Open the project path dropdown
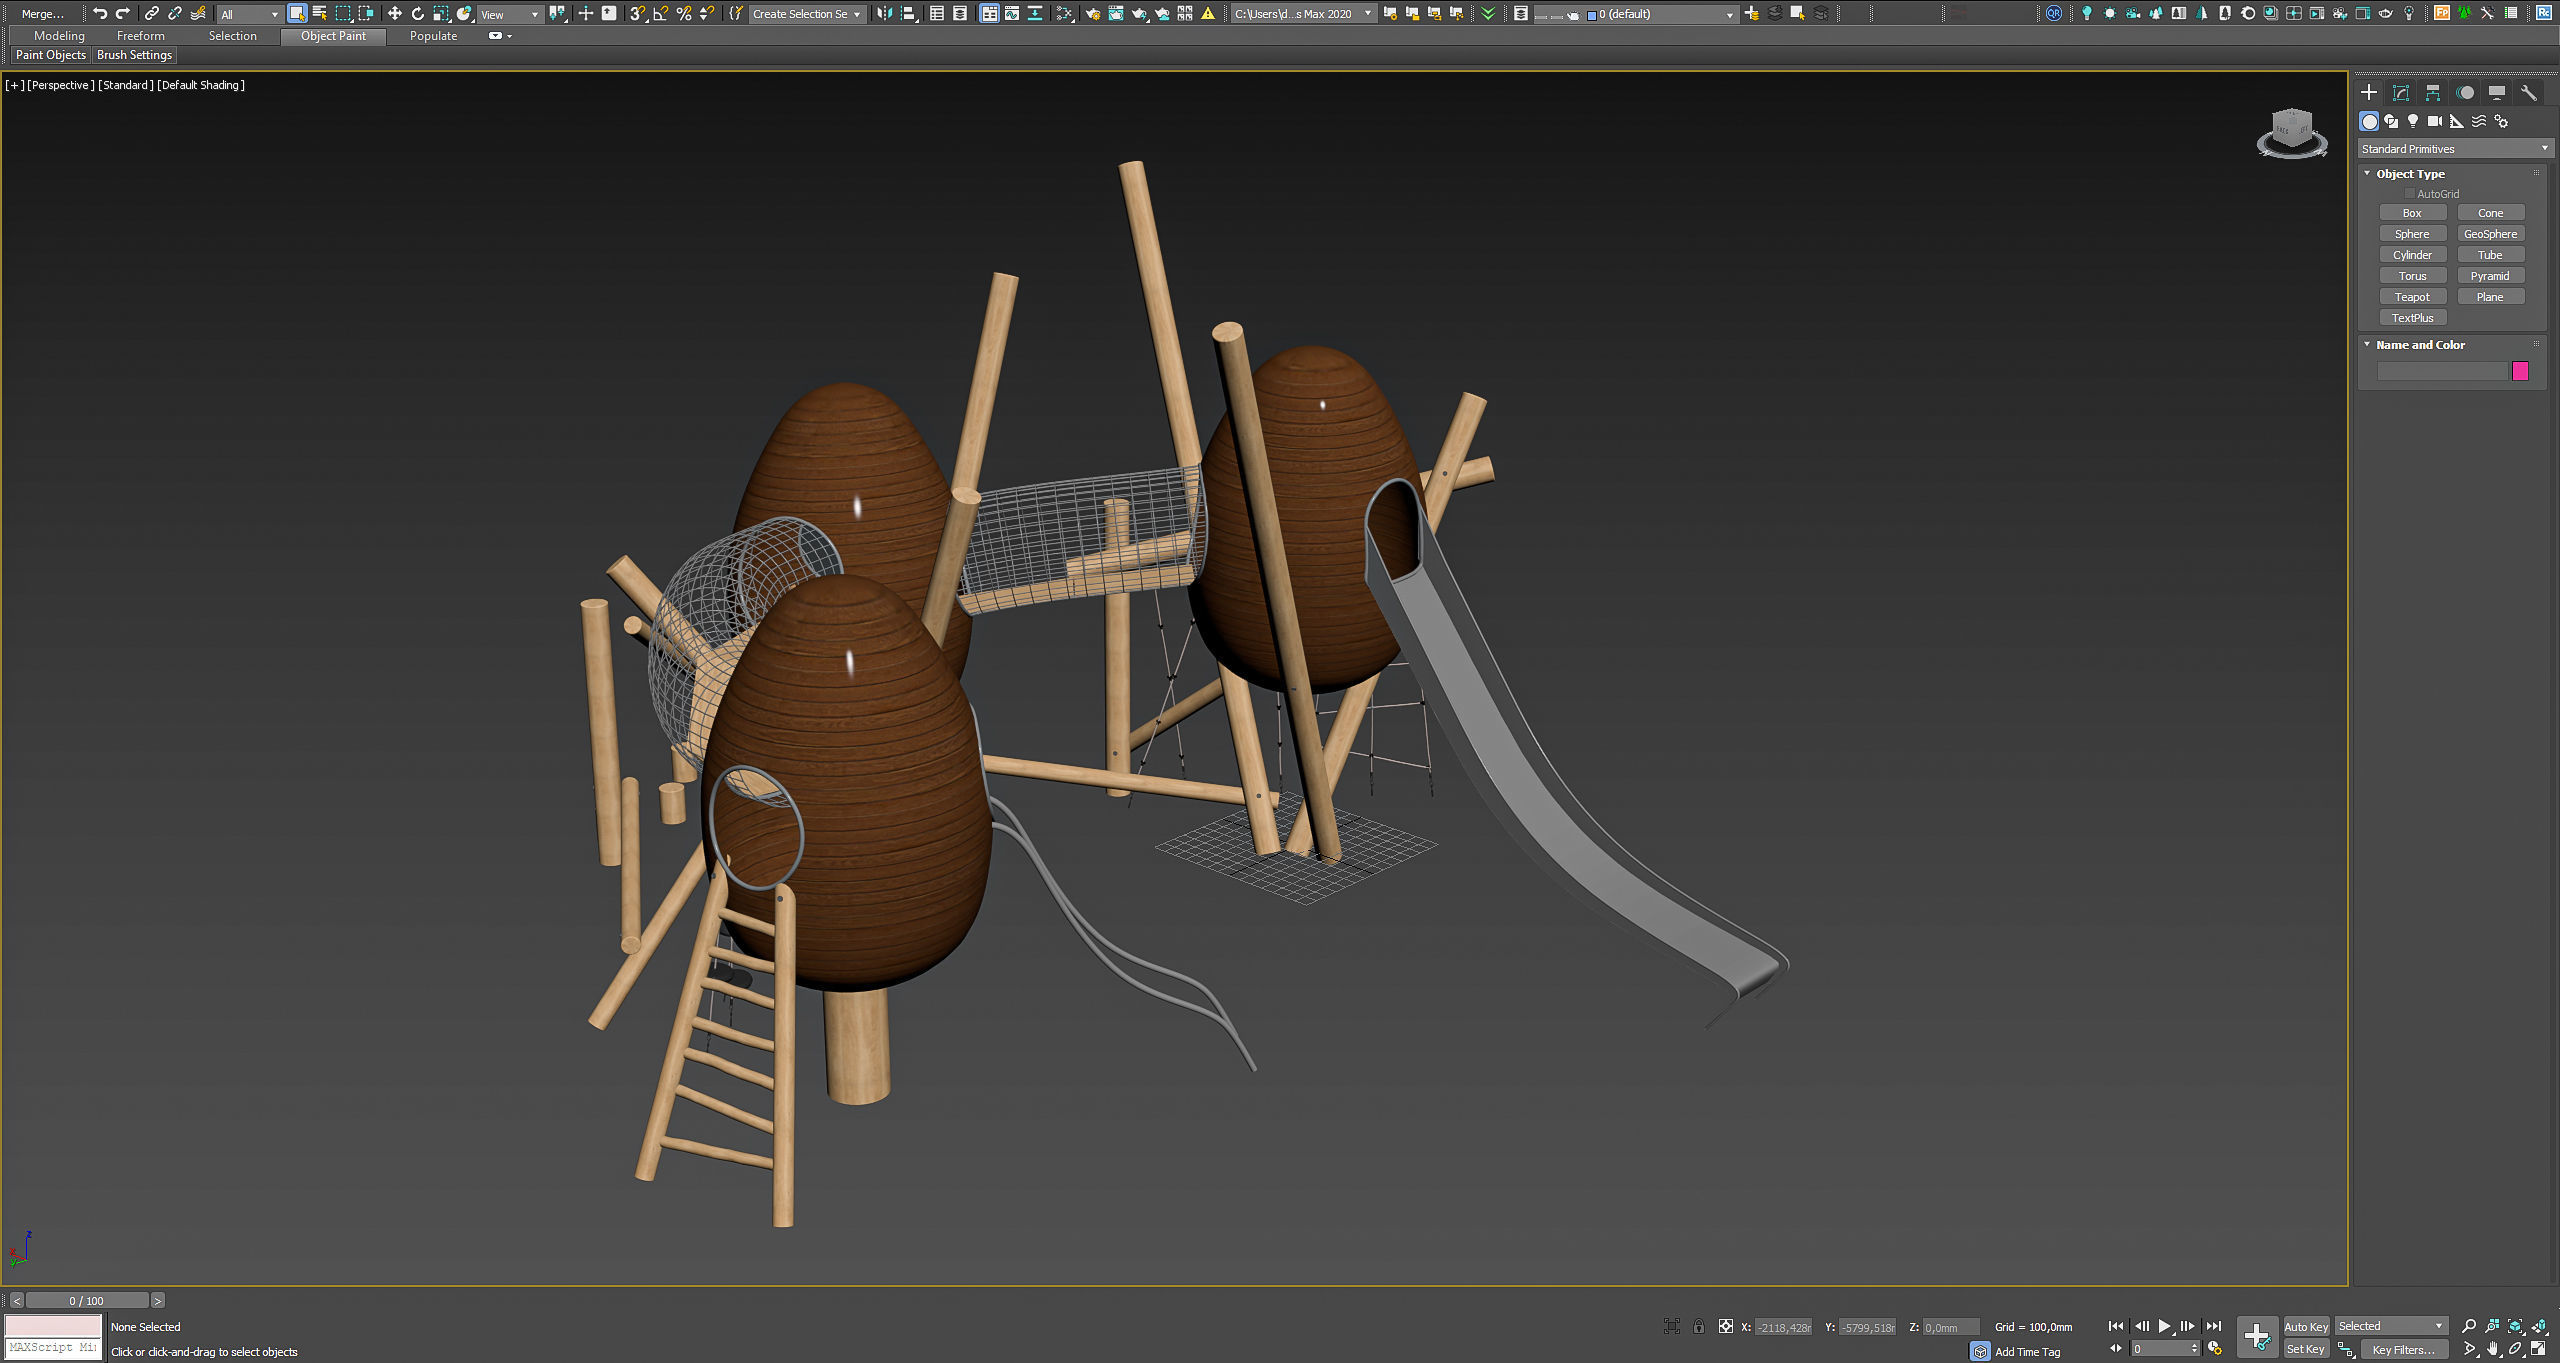 pyautogui.click(x=1303, y=14)
